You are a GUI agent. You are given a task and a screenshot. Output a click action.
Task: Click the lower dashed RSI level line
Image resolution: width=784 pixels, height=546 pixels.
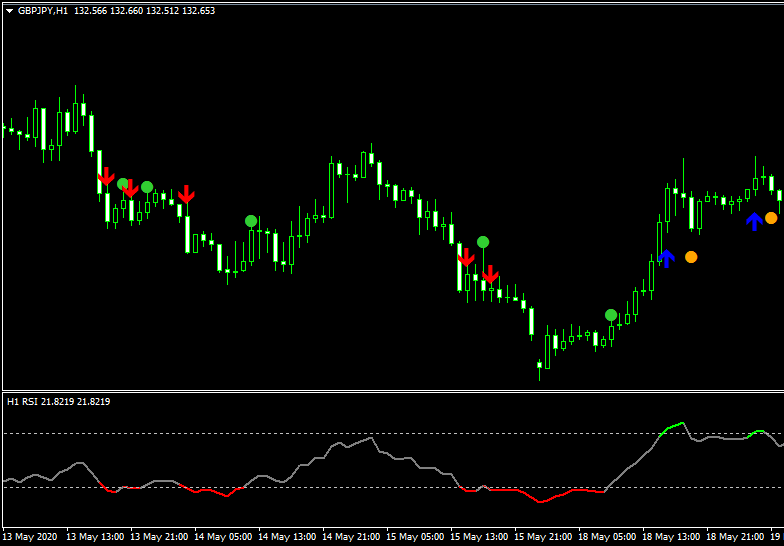coord(300,488)
